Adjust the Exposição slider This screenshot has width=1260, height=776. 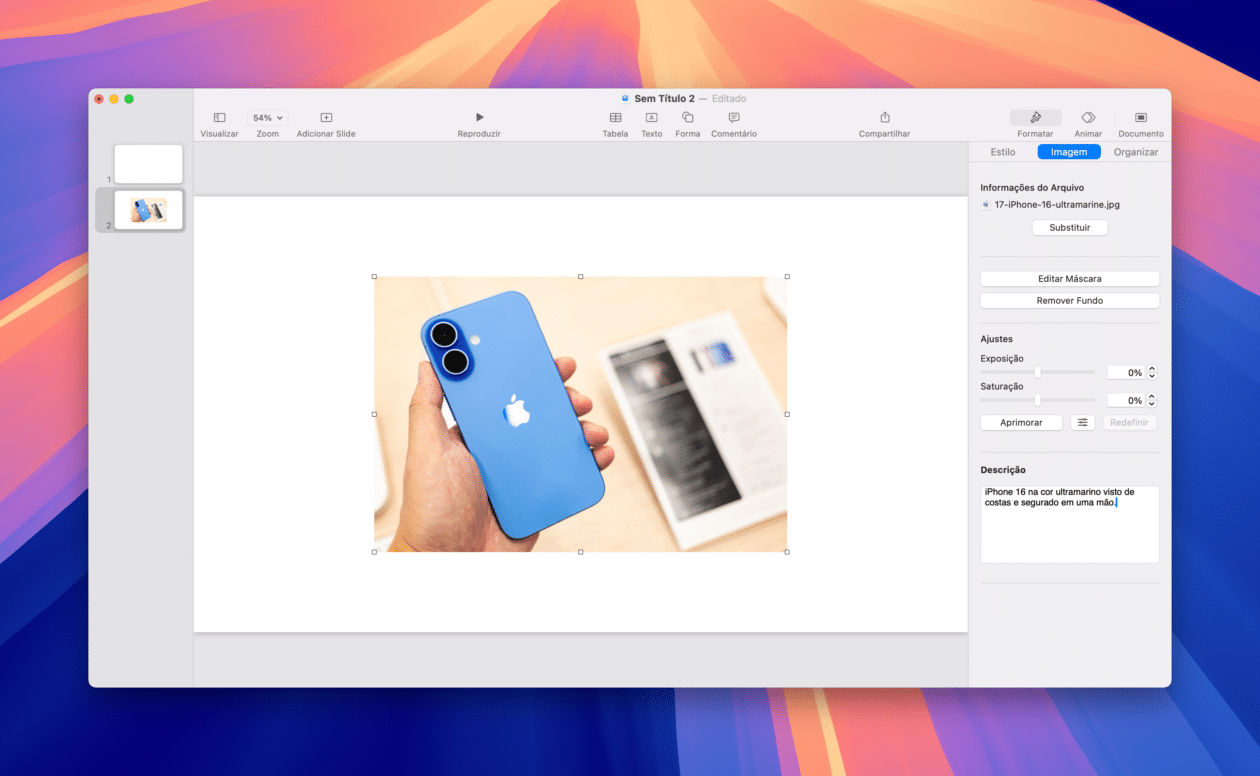pyautogui.click(x=1037, y=372)
